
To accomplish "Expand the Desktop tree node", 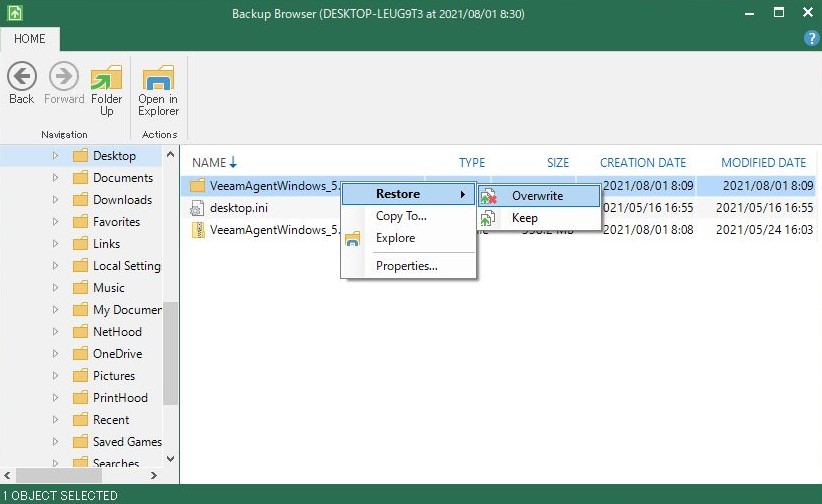I will pyautogui.click(x=55, y=156).
